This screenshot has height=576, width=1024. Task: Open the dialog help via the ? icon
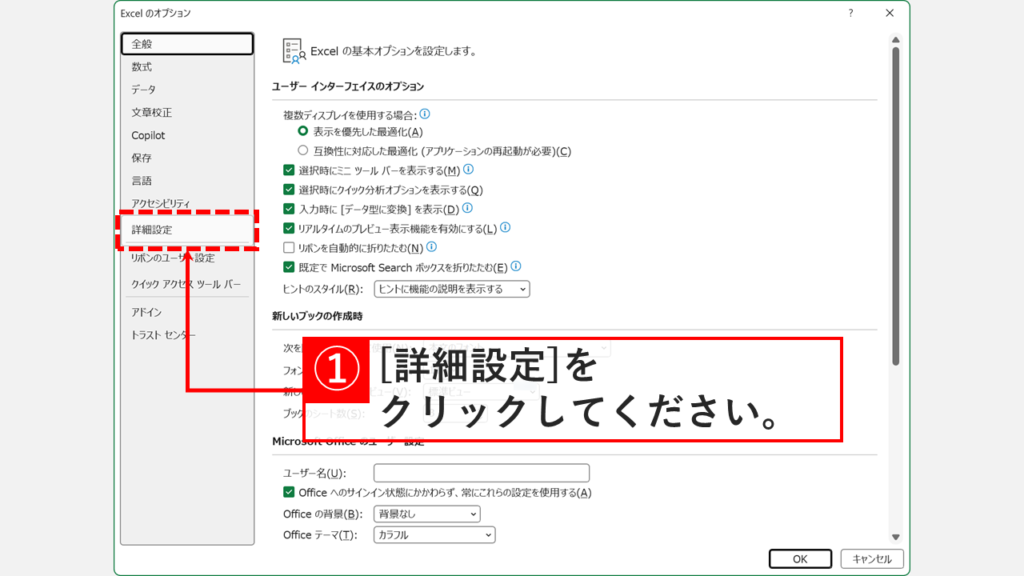(x=849, y=14)
